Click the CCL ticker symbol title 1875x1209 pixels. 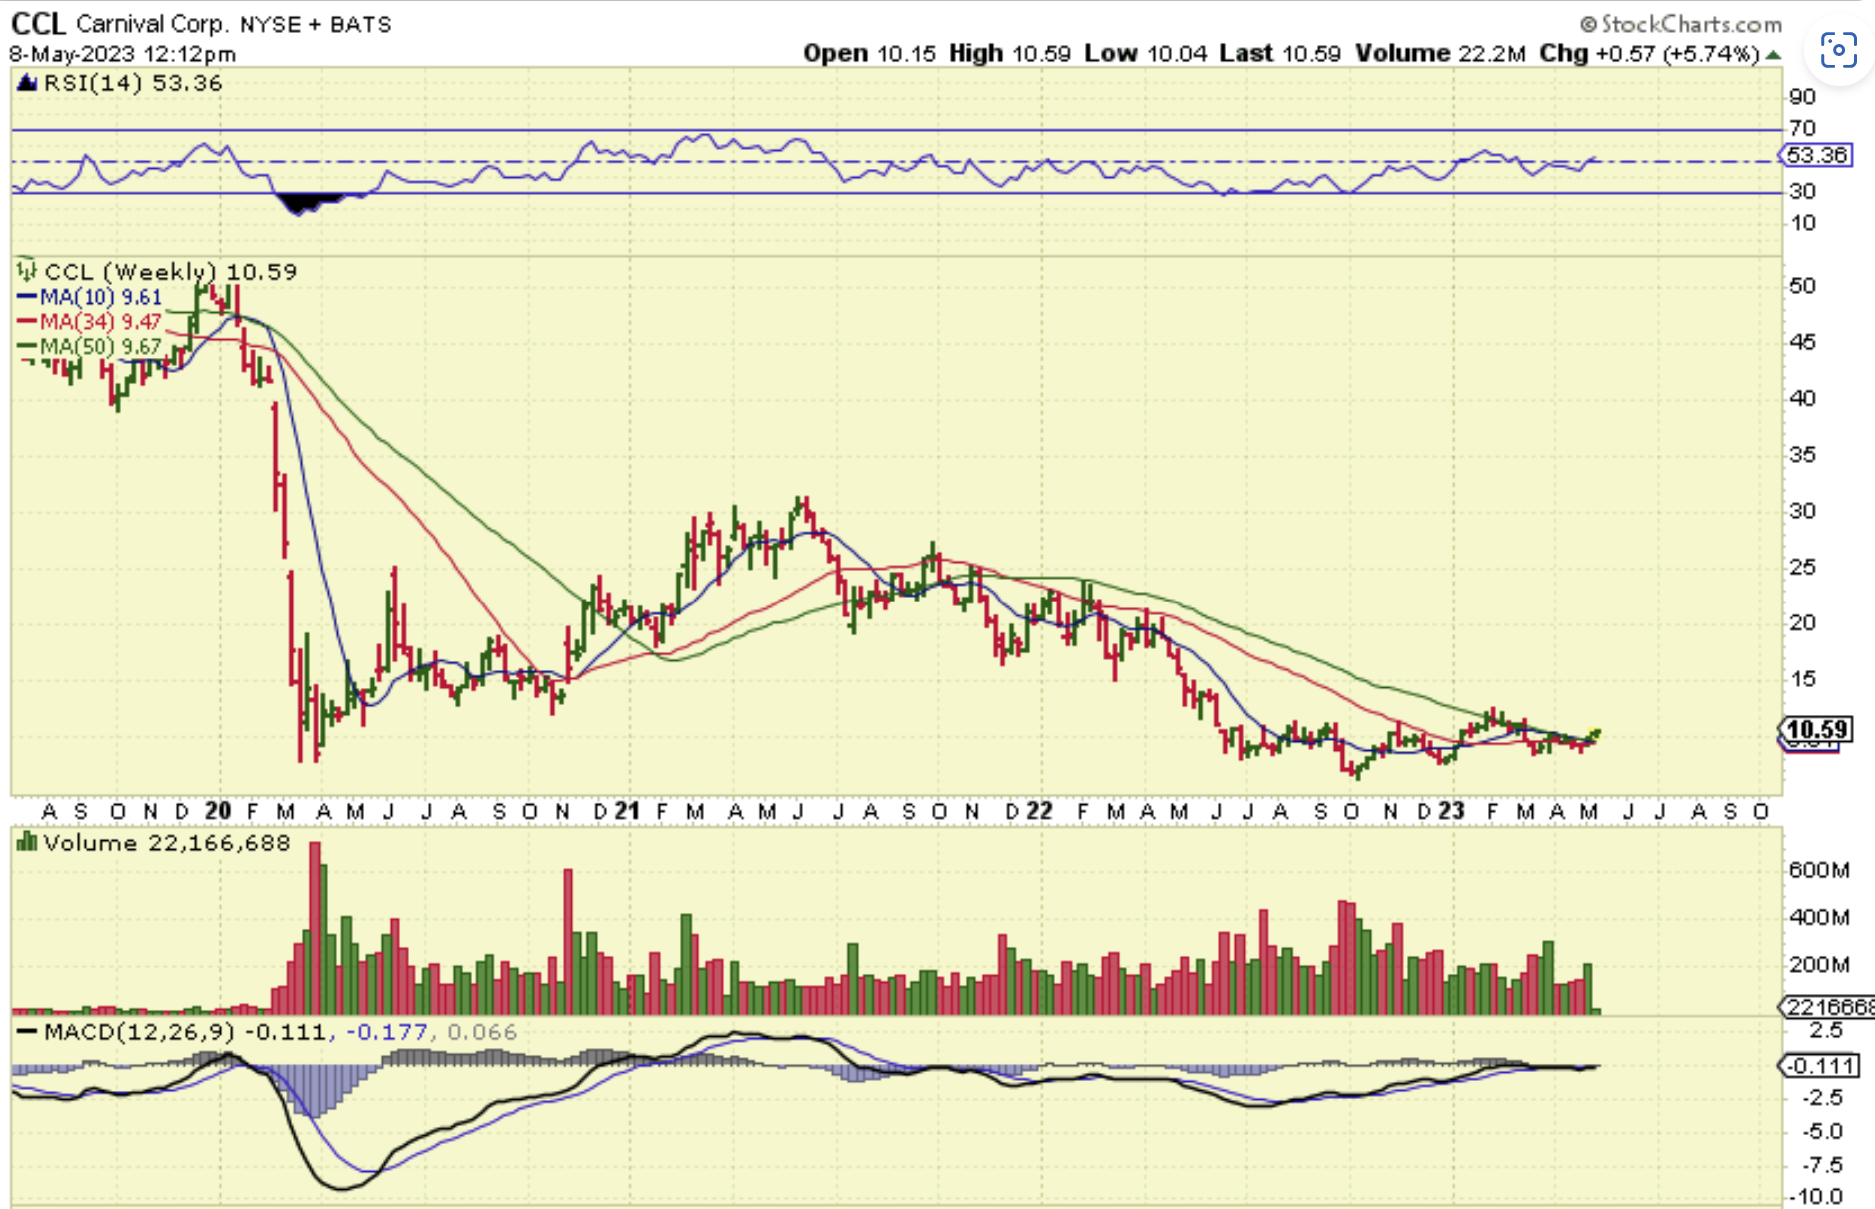[38, 23]
